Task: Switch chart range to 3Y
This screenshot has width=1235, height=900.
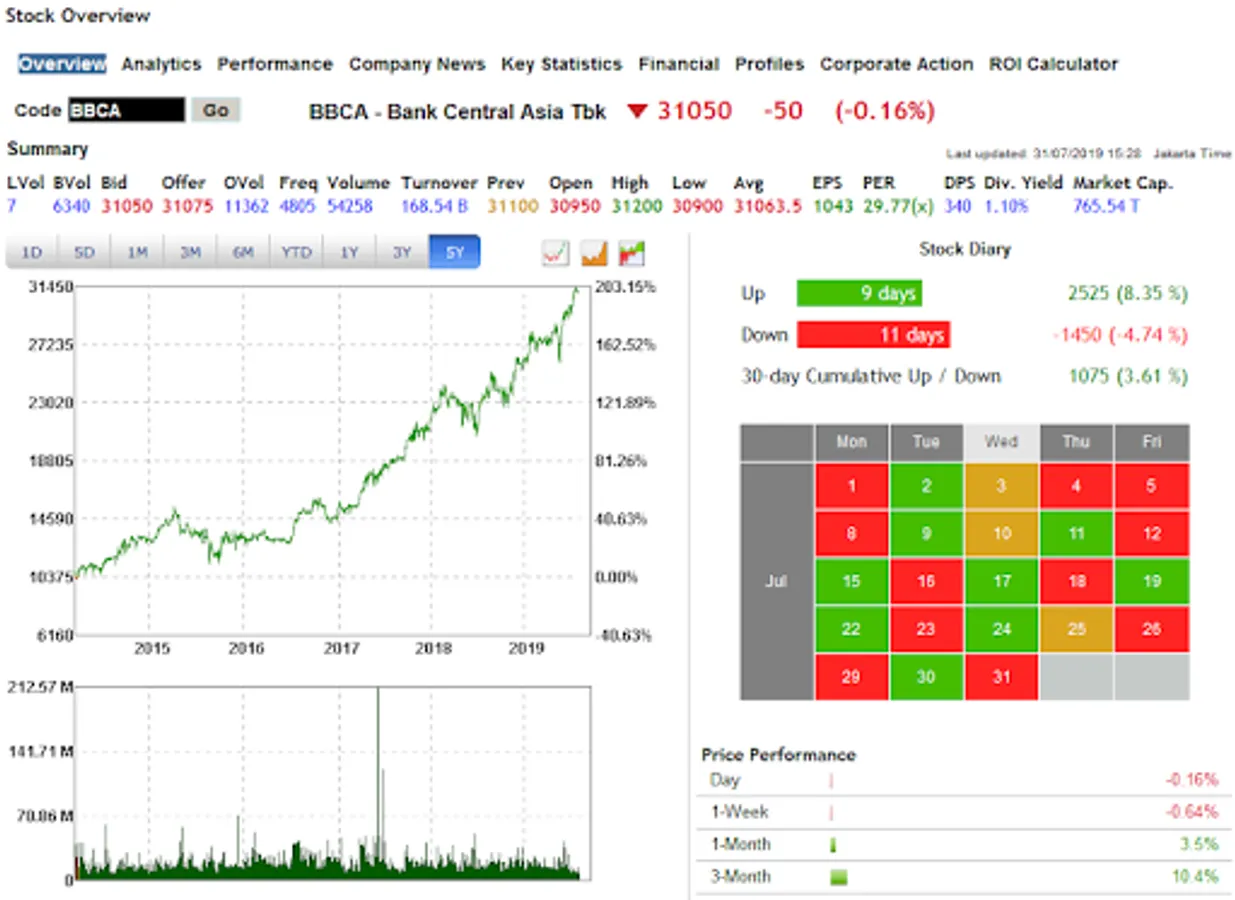Action: 402,253
